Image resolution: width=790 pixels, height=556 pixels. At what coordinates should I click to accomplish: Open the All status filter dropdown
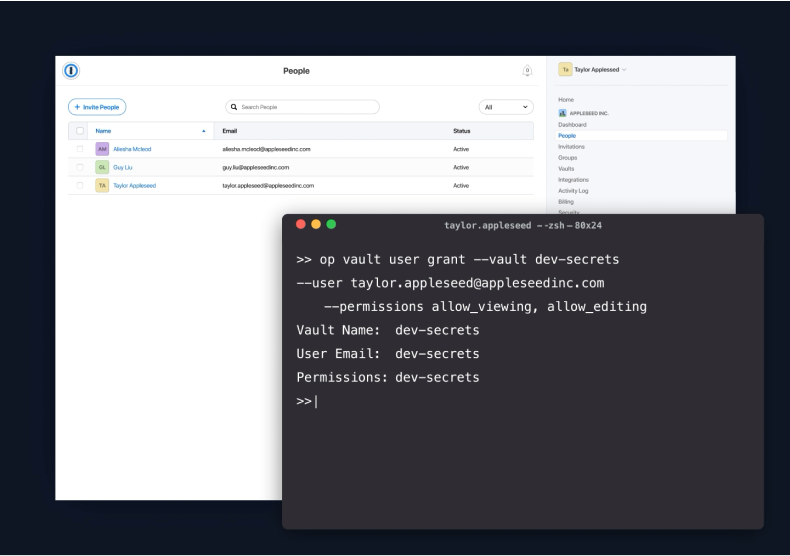pos(506,107)
